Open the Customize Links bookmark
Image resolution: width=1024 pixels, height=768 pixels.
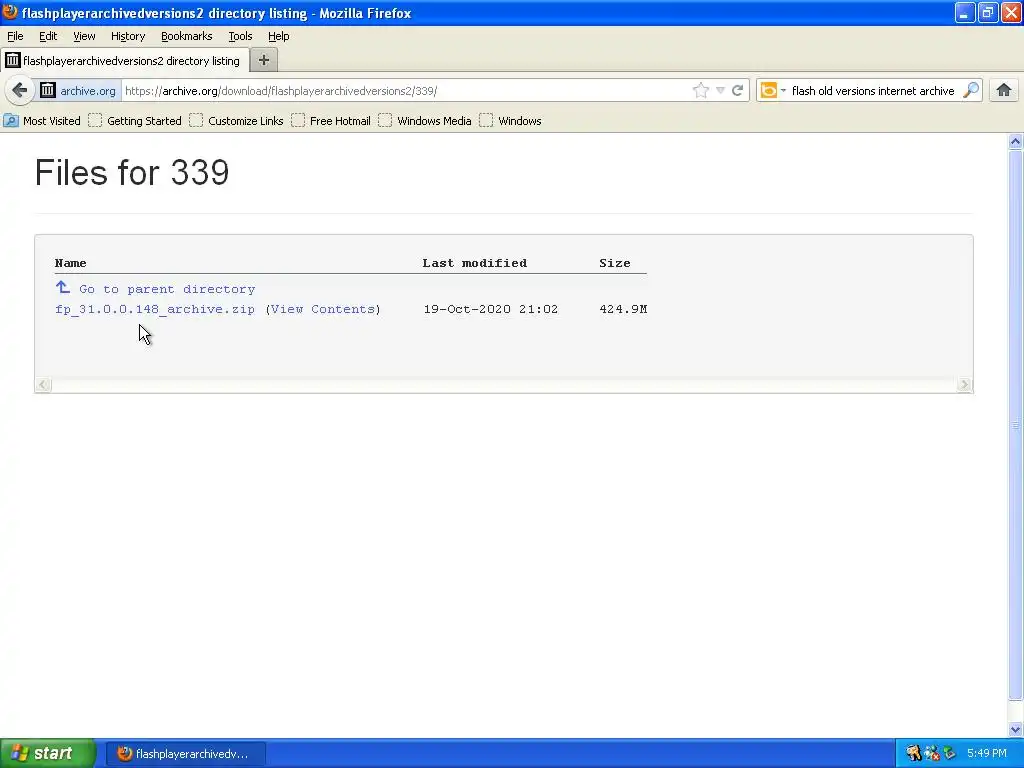pos(236,121)
